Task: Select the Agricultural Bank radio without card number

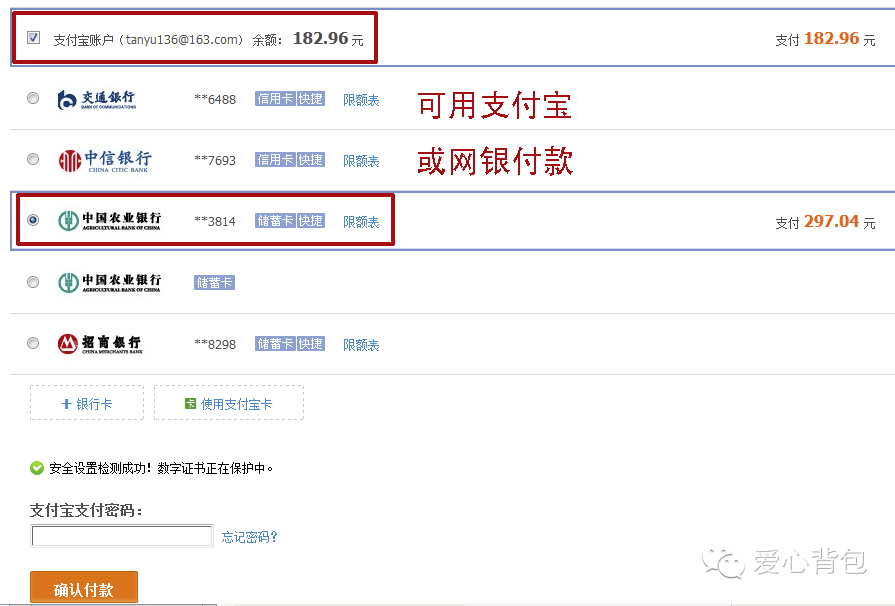Action: (33, 282)
